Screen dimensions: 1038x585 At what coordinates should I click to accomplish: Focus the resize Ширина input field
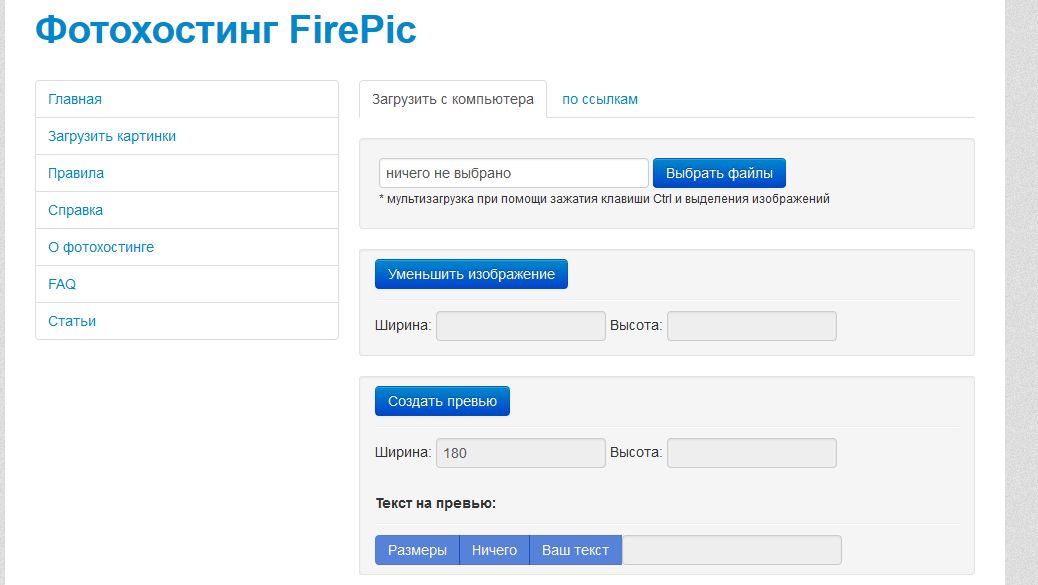point(521,326)
